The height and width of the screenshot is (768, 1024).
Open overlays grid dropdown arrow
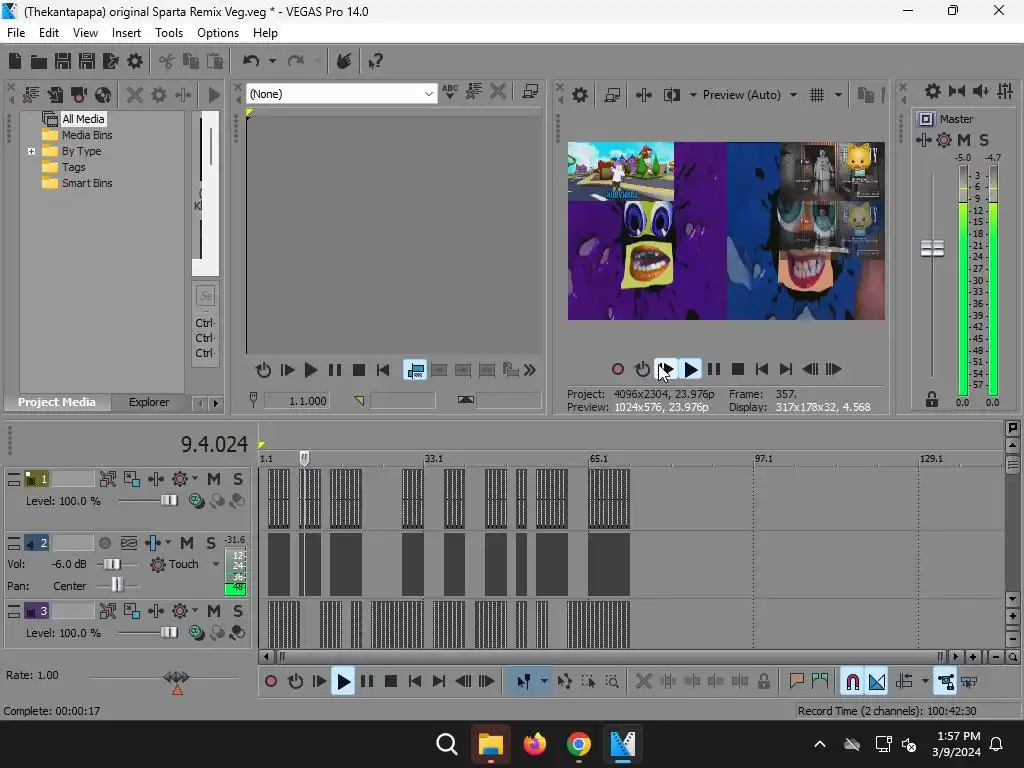[x=838, y=95]
